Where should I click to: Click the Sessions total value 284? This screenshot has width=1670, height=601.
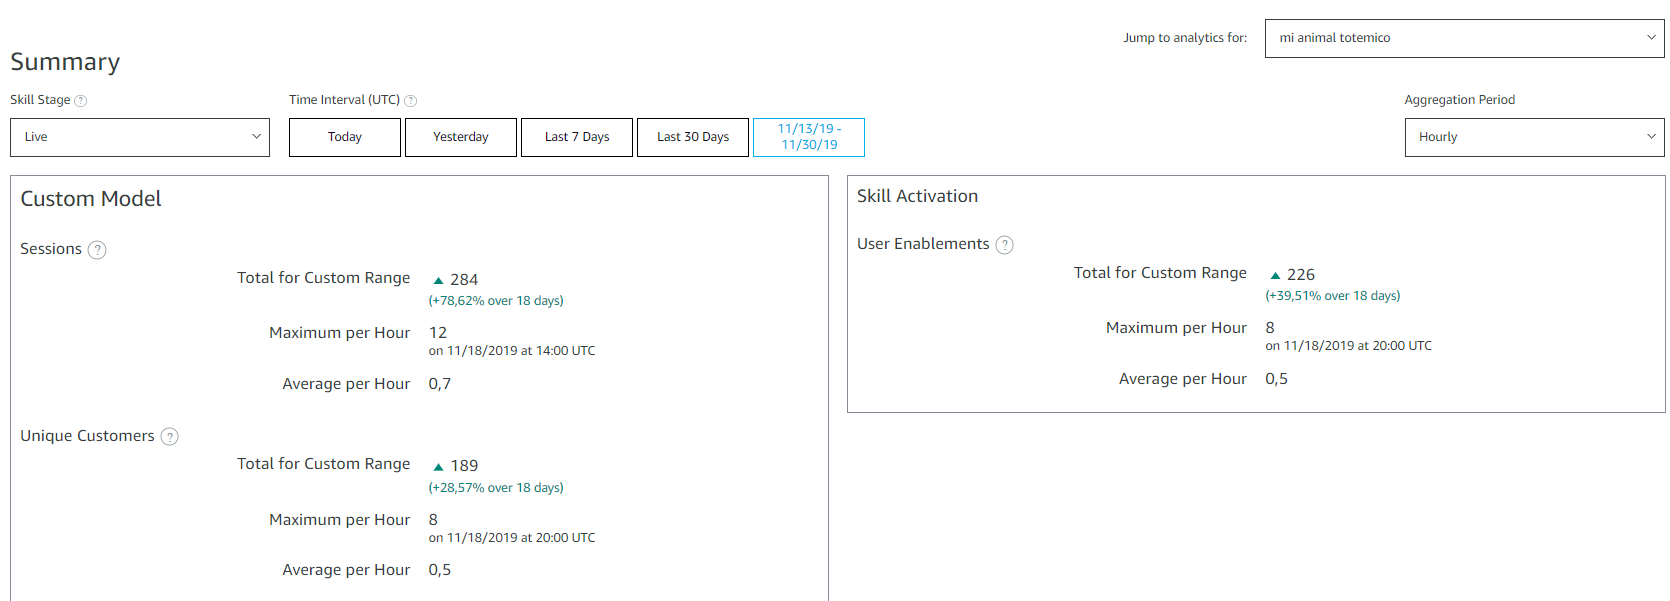(x=464, y=280)
